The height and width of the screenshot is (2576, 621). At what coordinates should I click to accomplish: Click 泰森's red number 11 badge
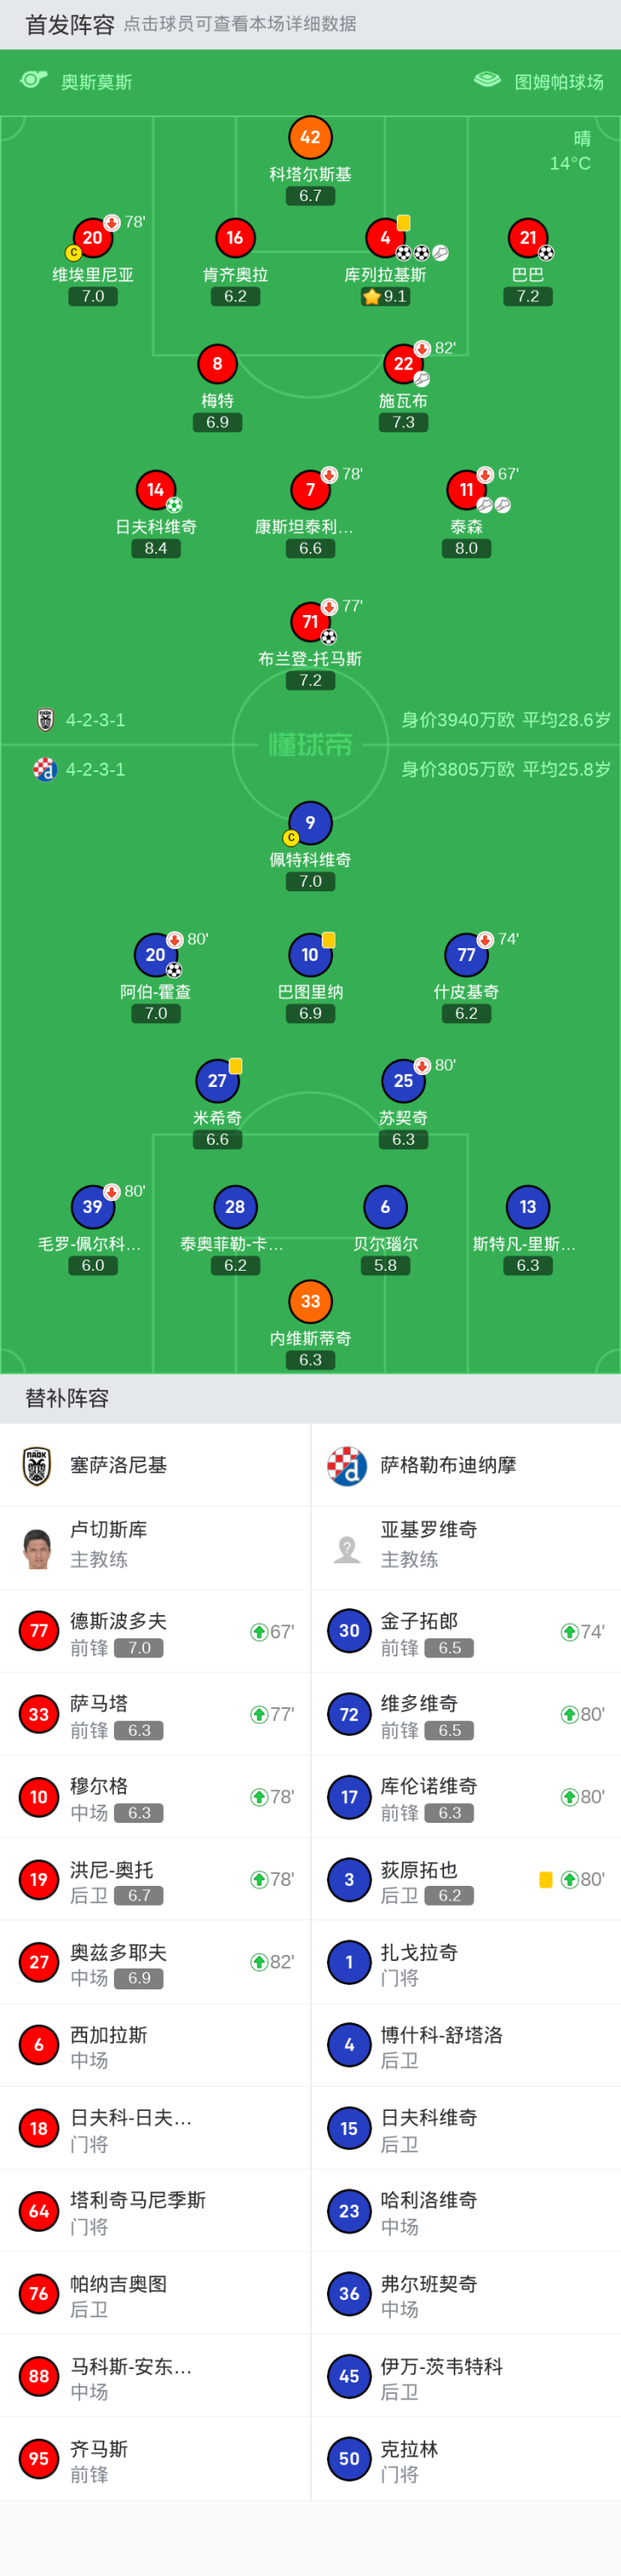click(x=466, y=490)
